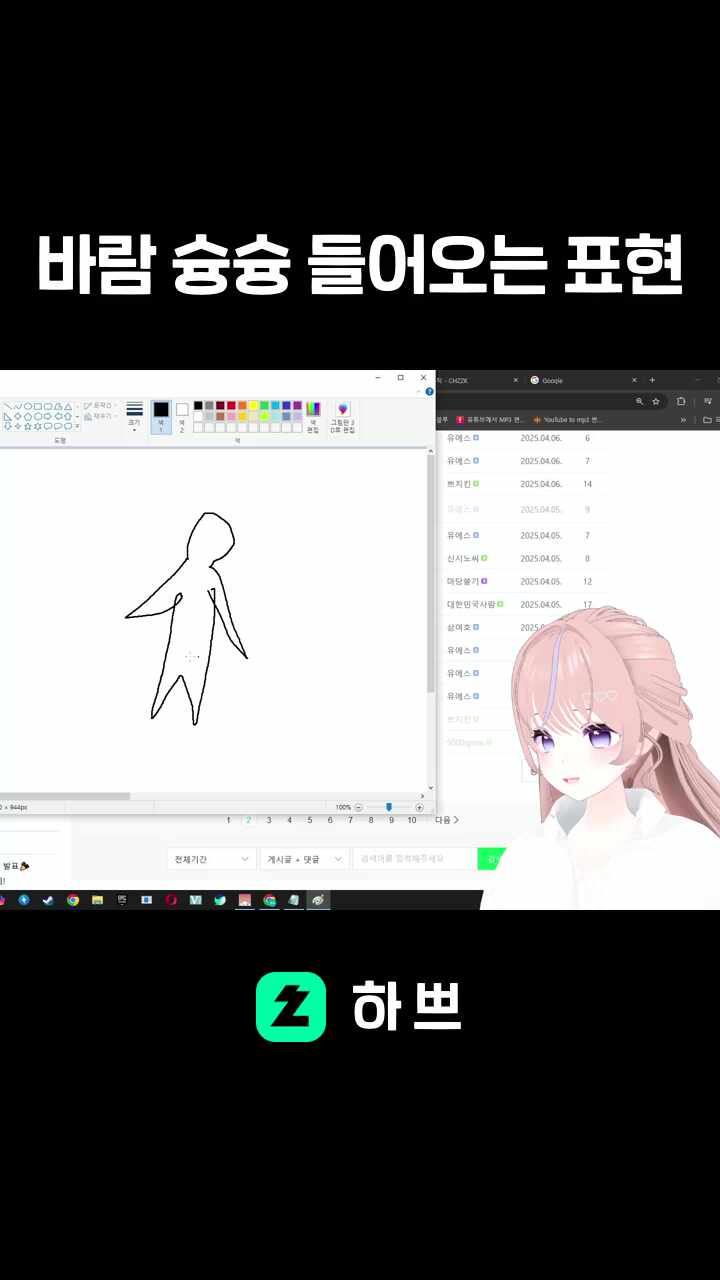
Task: Open the shape fill (채우기) dropdown
Action: (x=101, y=416)
